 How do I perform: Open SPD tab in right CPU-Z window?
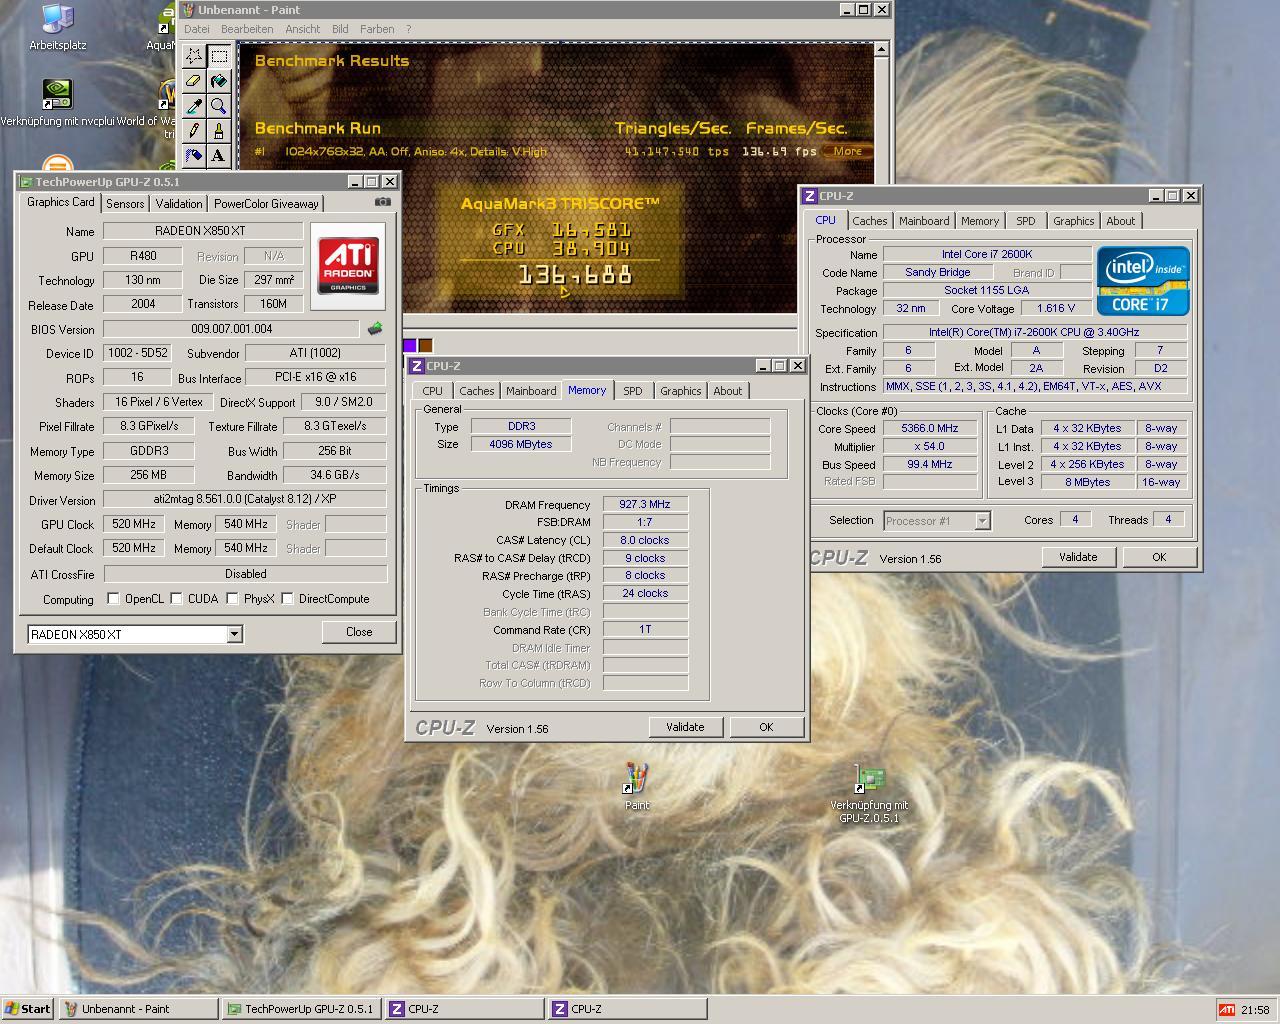pyautogui.click(x=1026, y=221)
